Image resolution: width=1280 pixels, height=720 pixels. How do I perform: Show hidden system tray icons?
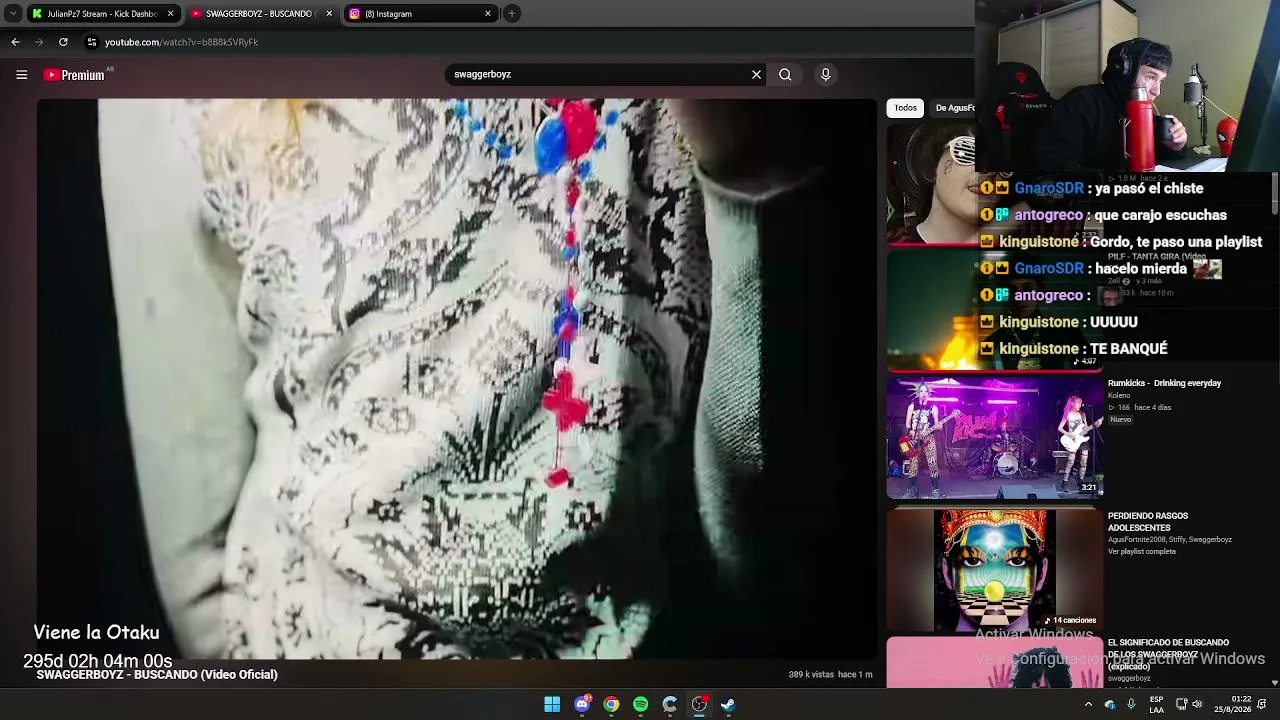click(x=1088, y=704)
